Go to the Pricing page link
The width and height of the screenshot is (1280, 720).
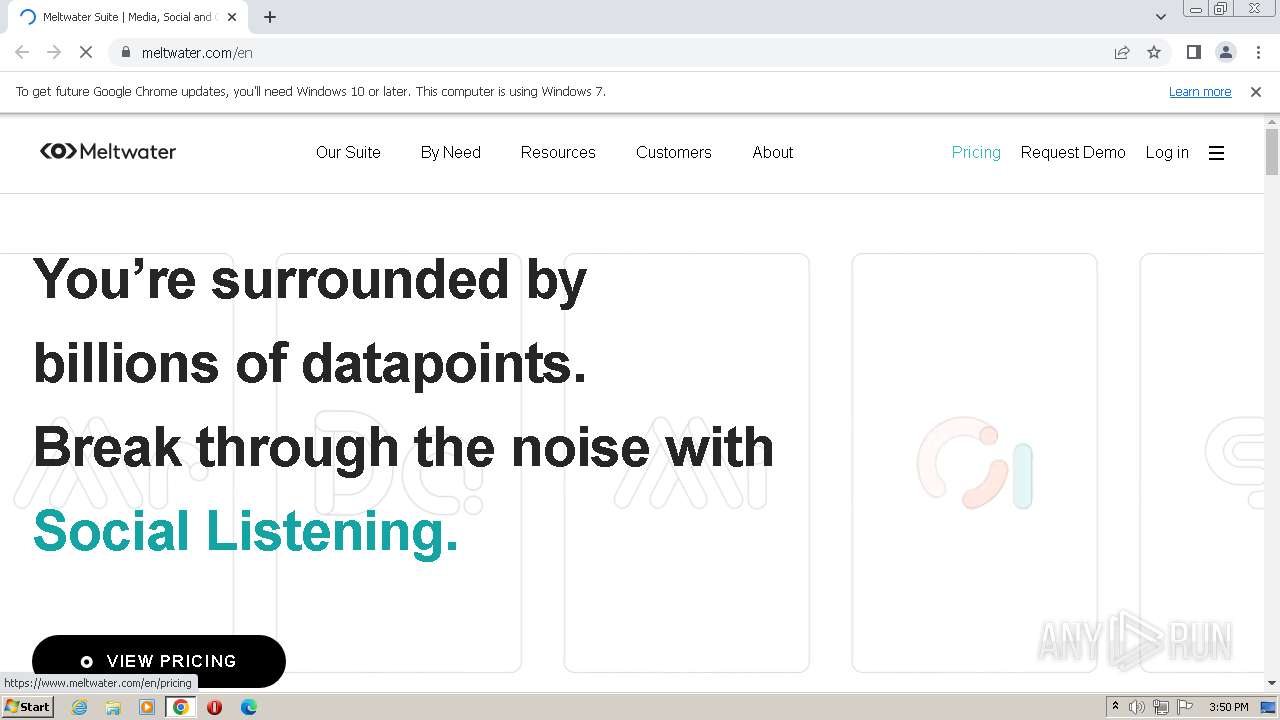[976, 152]
